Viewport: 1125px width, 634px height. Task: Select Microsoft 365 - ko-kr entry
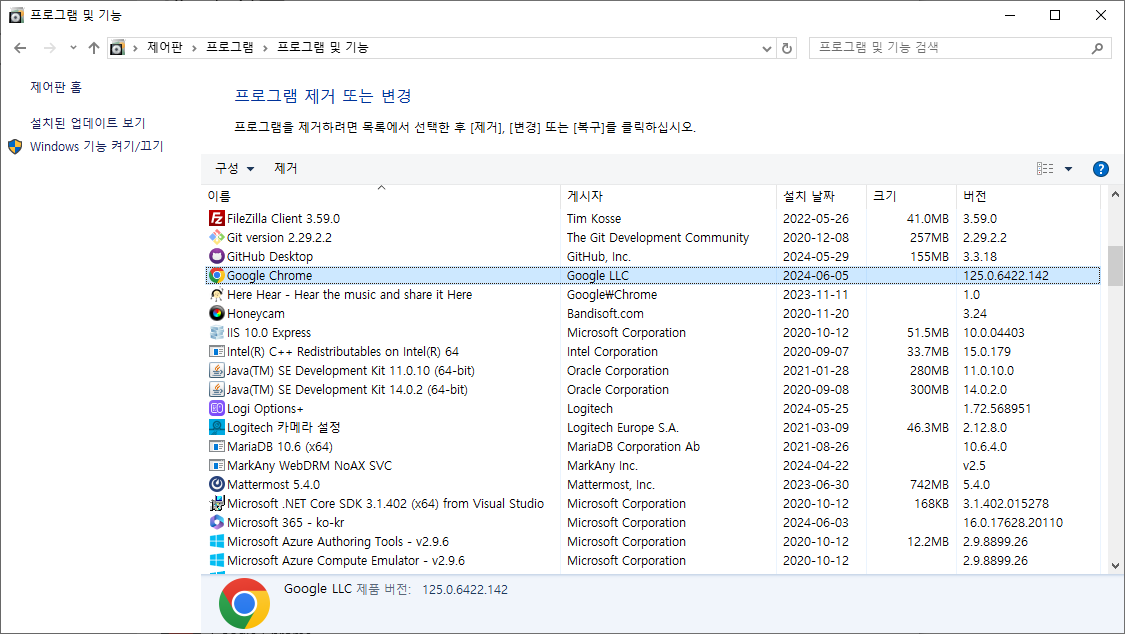tap(286, 523)
